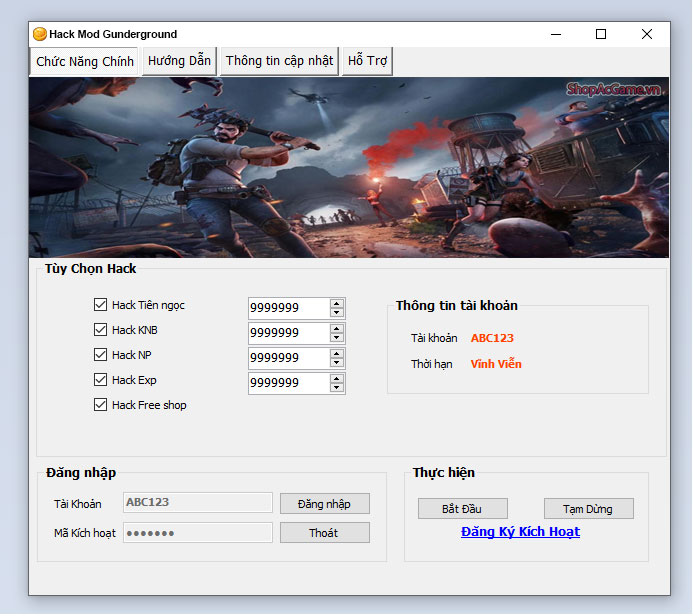Open the Hướng Dẫn tab
The width and height of the screenshot is (693, 616).
click(179, 61)
